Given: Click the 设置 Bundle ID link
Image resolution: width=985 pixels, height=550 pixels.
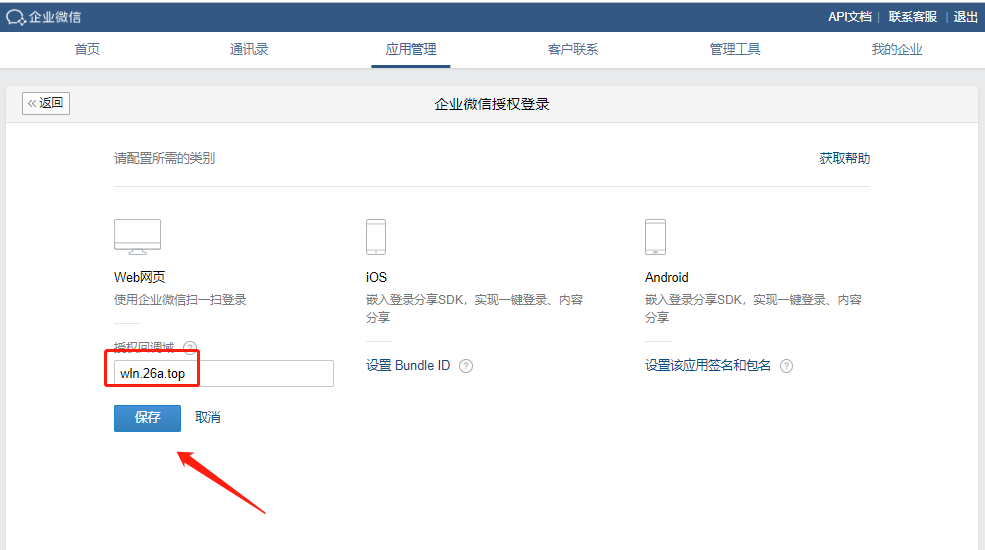Looking at the screenshot, I should pos(408,365).
